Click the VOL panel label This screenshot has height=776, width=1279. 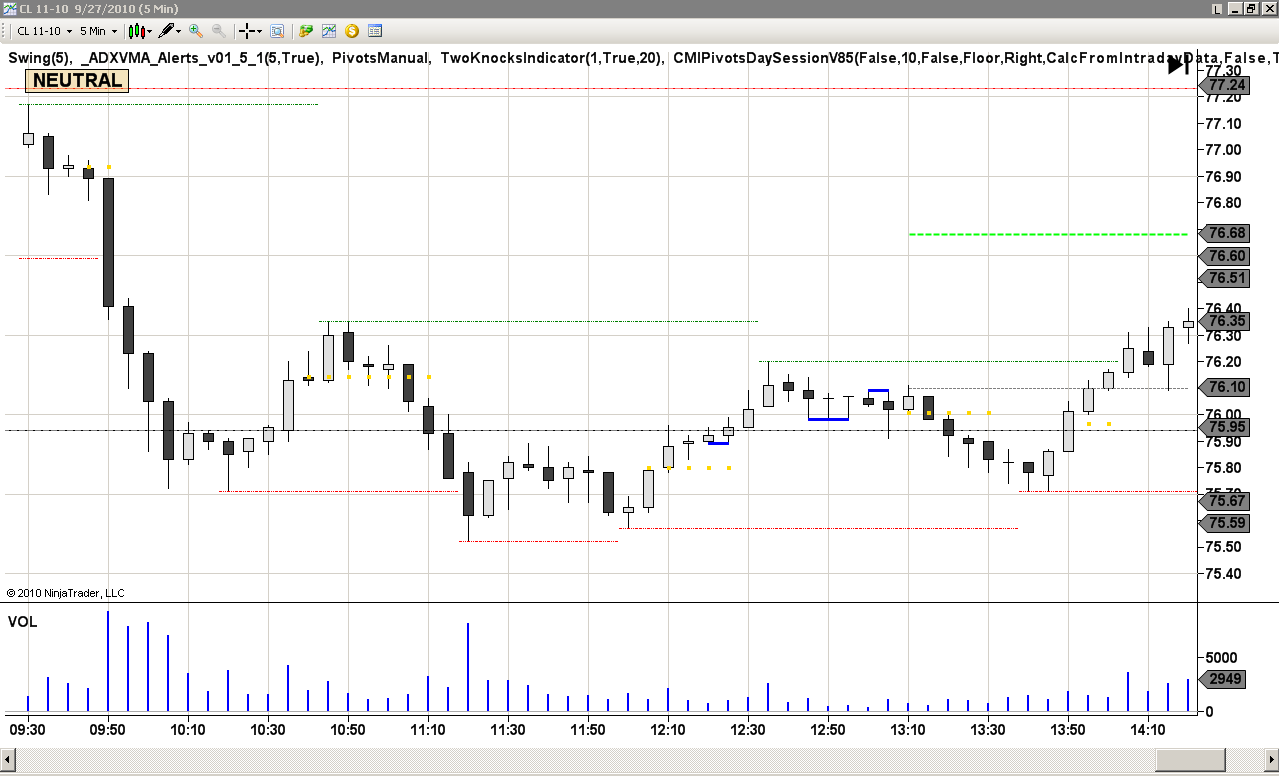22,622
